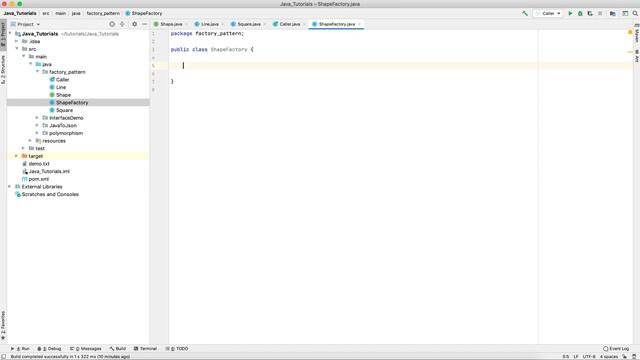
Task: Expand the resources folder
Action: tap(31, 140)
